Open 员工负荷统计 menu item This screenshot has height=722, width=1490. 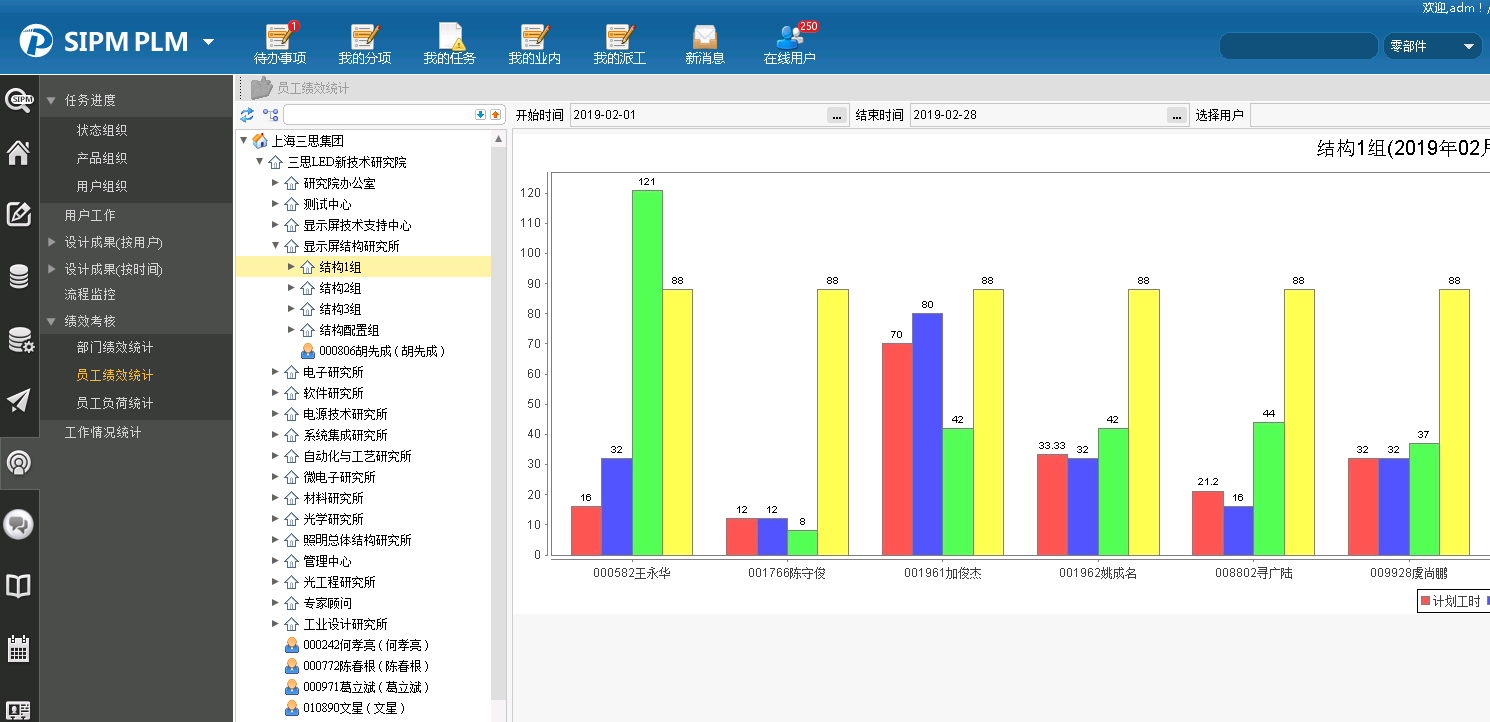(115, 403)
